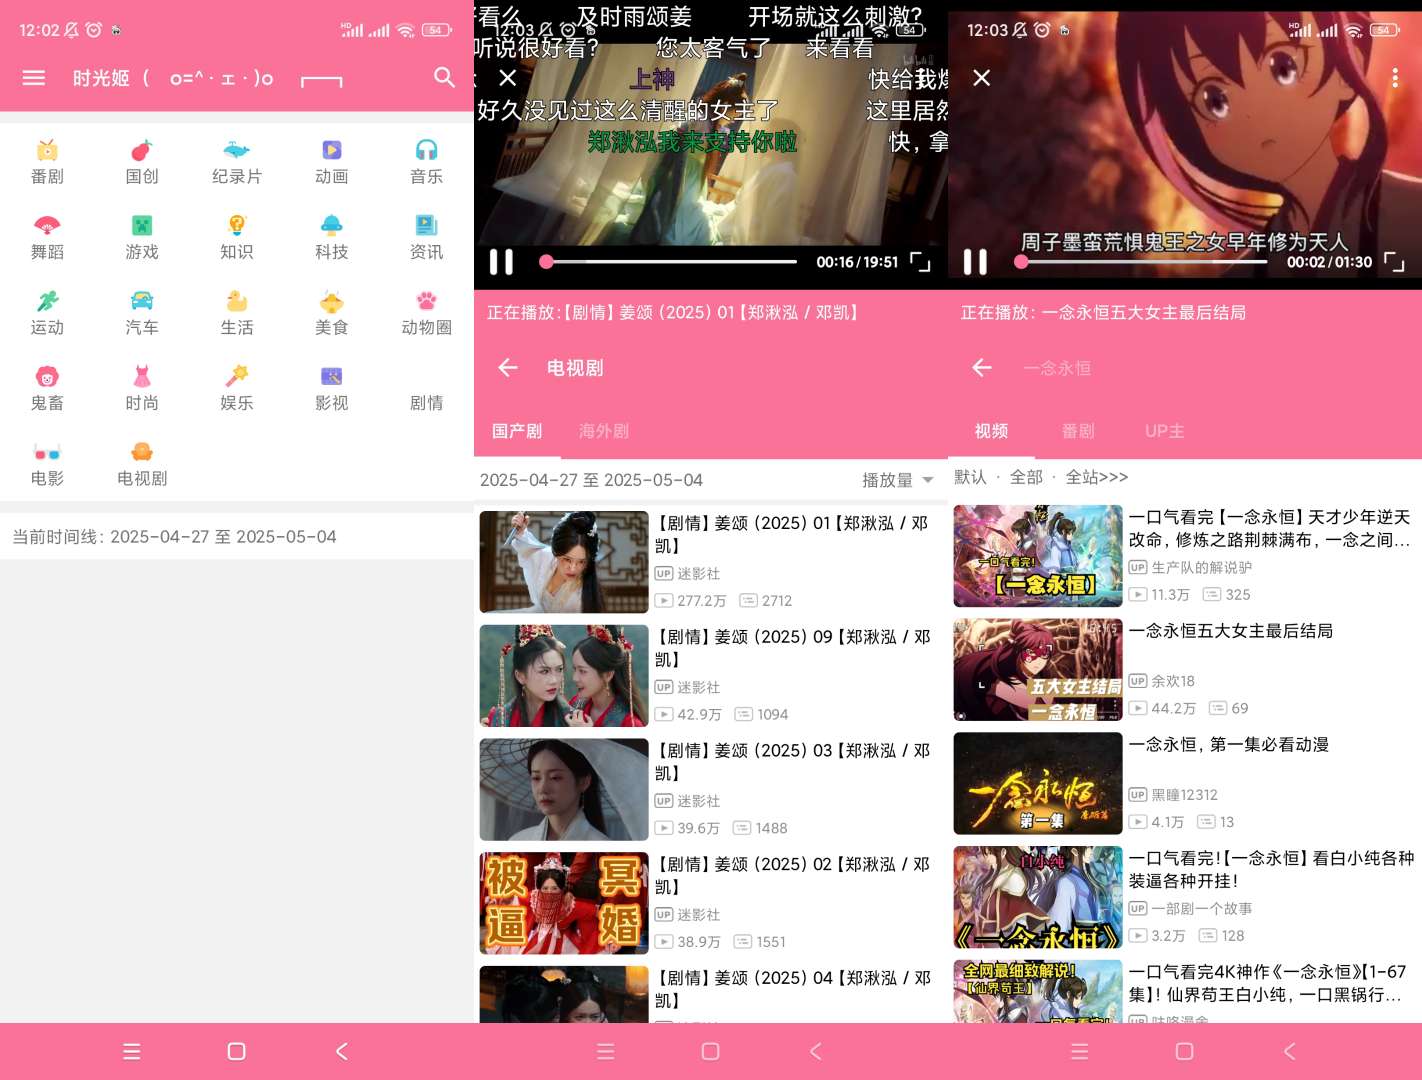This screenshot has height=1080, width=1422.
Task: Enter fullscreen on the 一念永恒 video
Action: 1394,262
